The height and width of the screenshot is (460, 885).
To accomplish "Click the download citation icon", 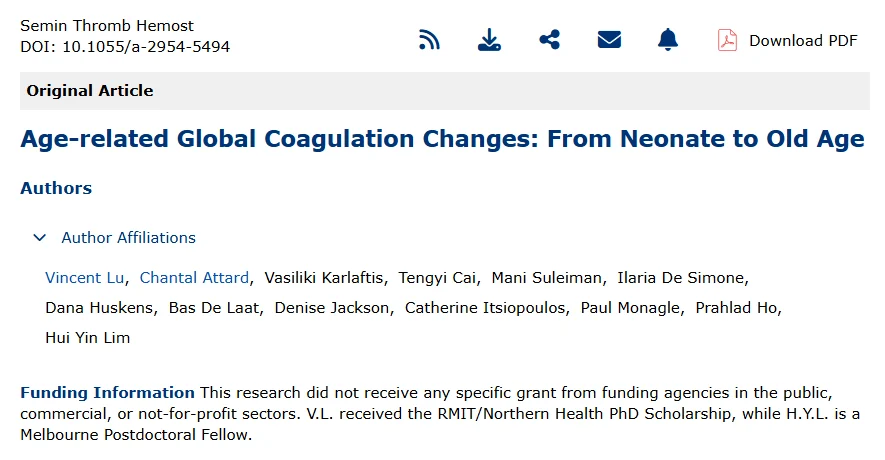I will [x=489, y=40].
